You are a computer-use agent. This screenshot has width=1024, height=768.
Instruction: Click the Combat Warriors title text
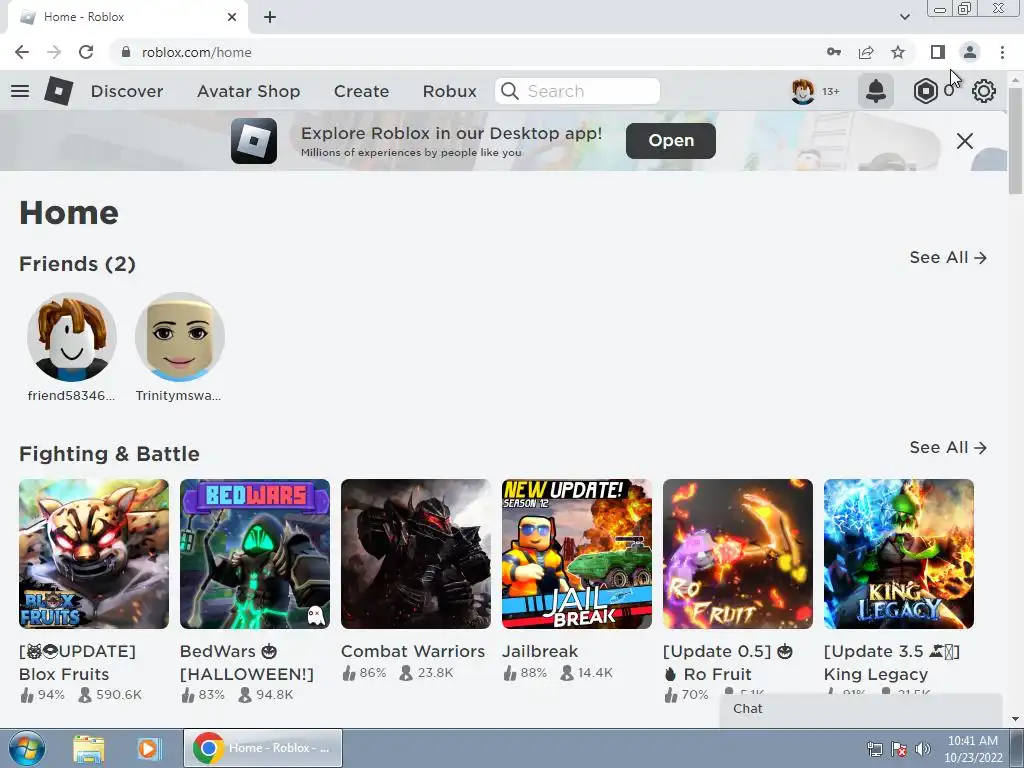coord(413,651)
